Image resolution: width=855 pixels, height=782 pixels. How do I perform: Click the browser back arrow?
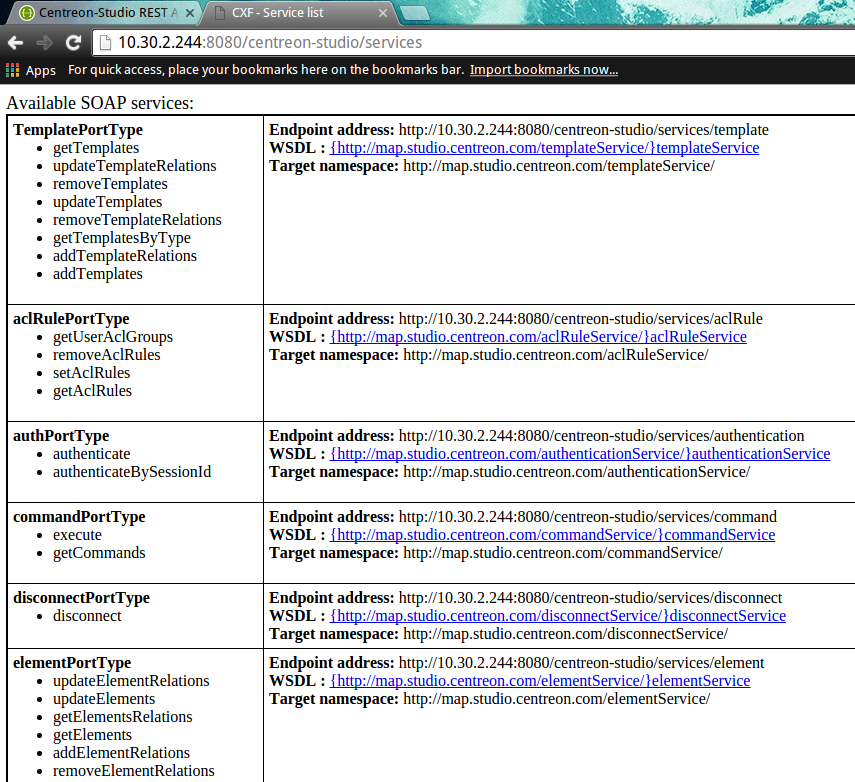pos(15,43)
